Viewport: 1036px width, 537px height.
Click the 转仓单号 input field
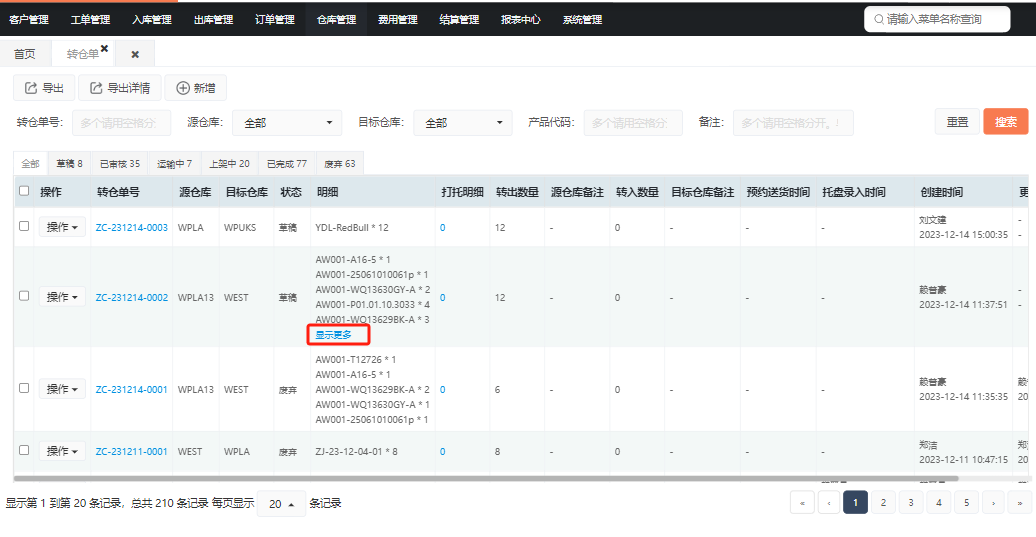click(122, 123)
